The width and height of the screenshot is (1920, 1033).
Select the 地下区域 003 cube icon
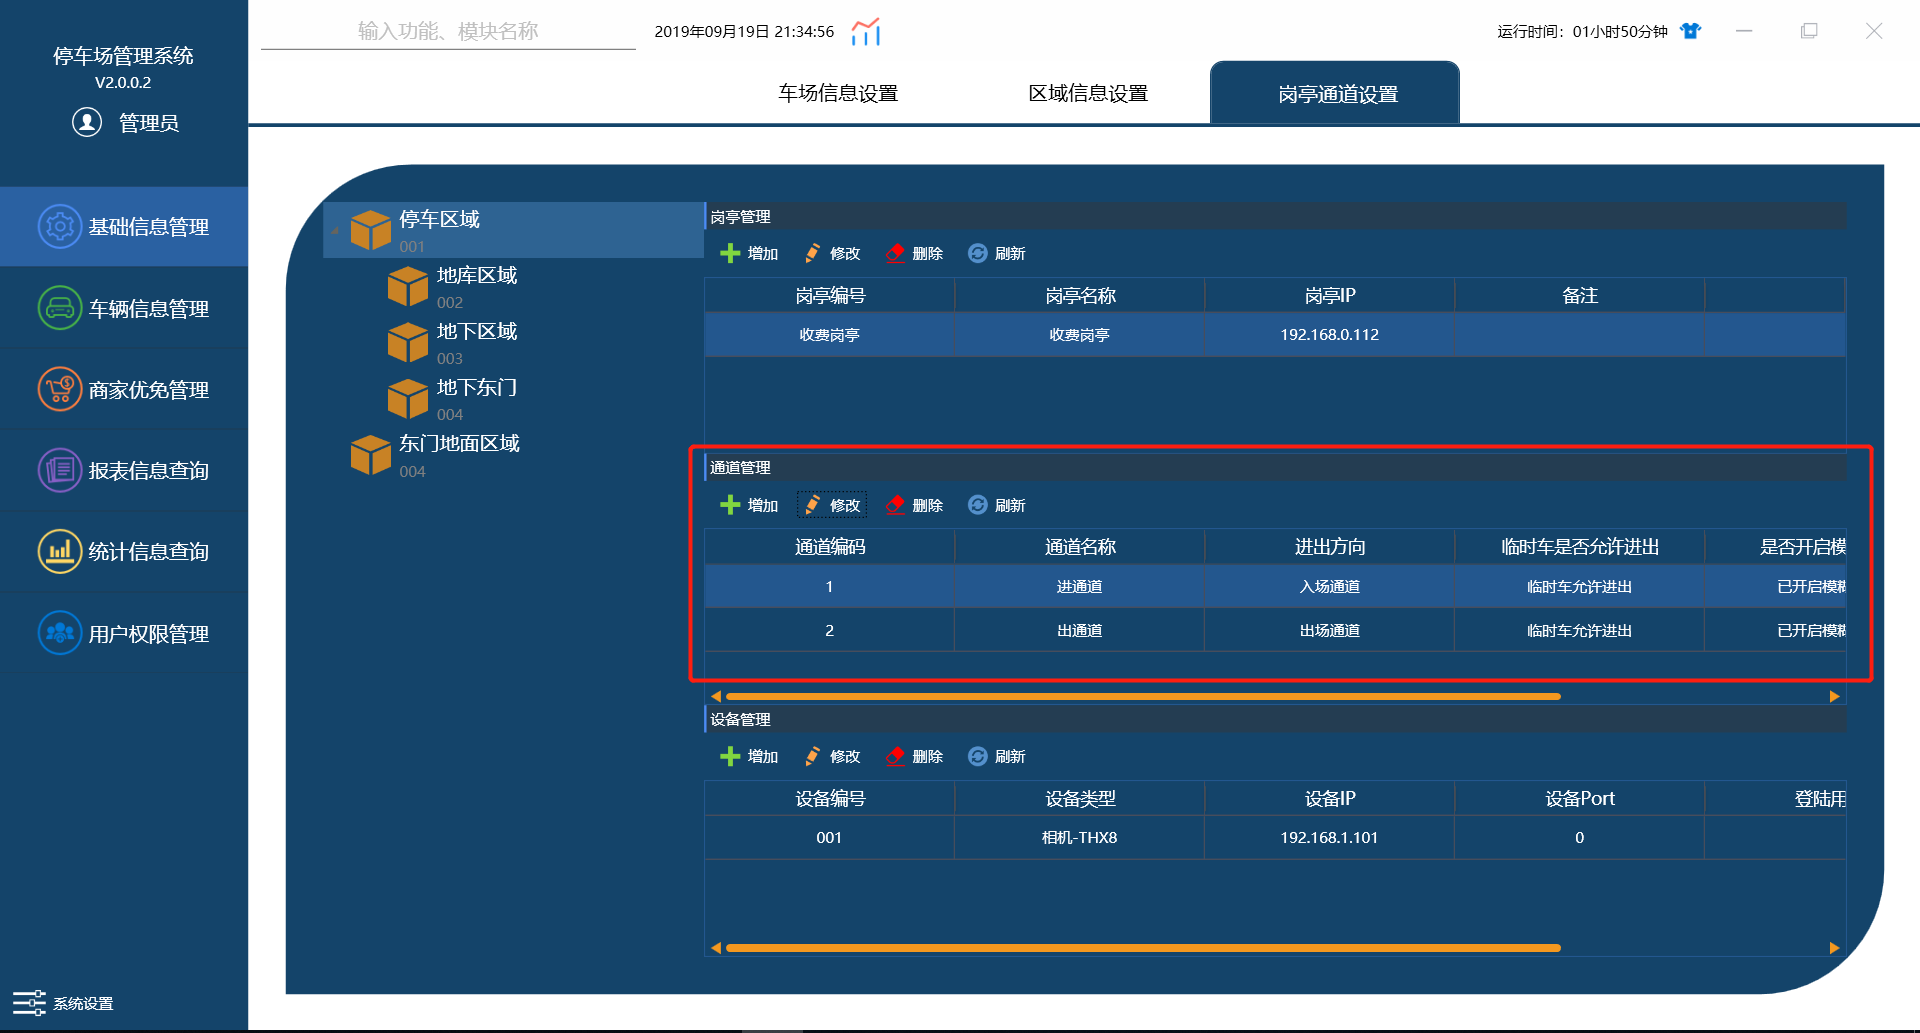[408, 343]
